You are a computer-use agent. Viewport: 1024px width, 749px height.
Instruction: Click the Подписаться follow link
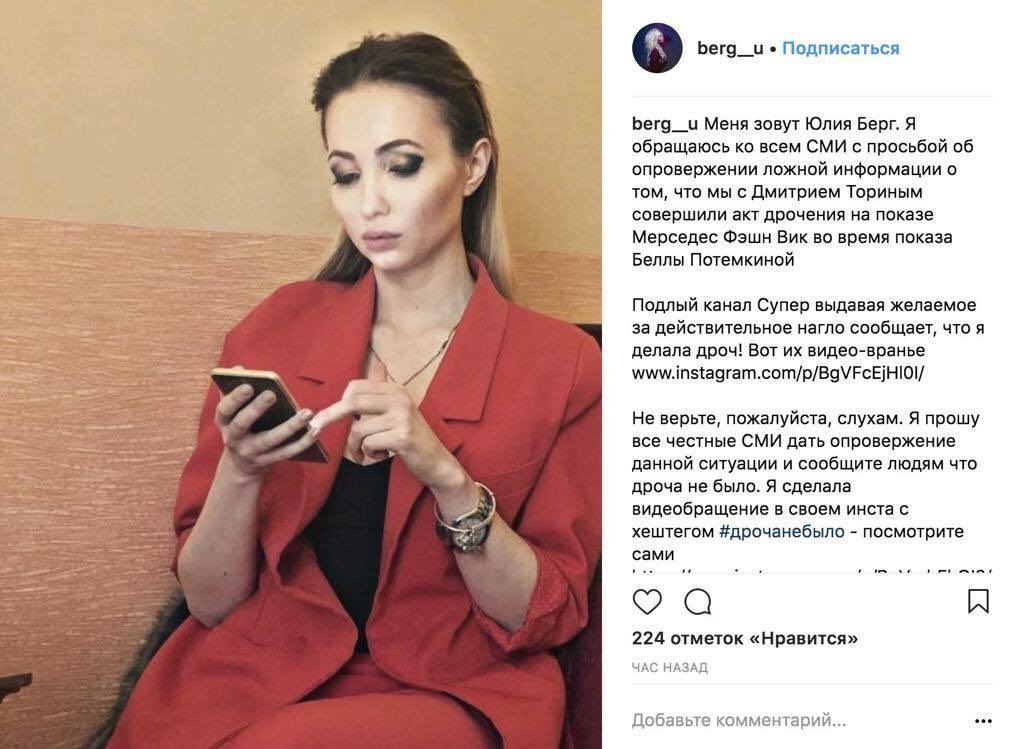[x=840, y=48]
